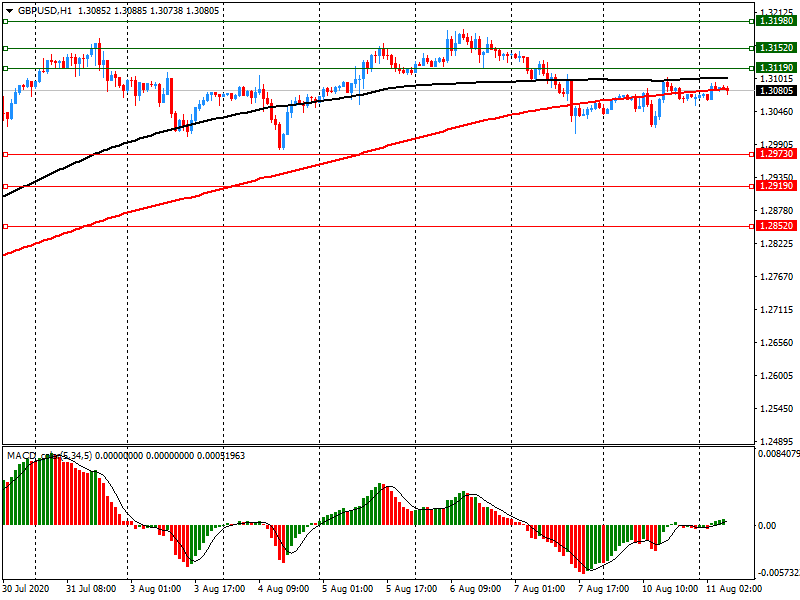800x600 pixels.
Task: Grab the left handle of the 1.31980 line
Action: (5, 21)
